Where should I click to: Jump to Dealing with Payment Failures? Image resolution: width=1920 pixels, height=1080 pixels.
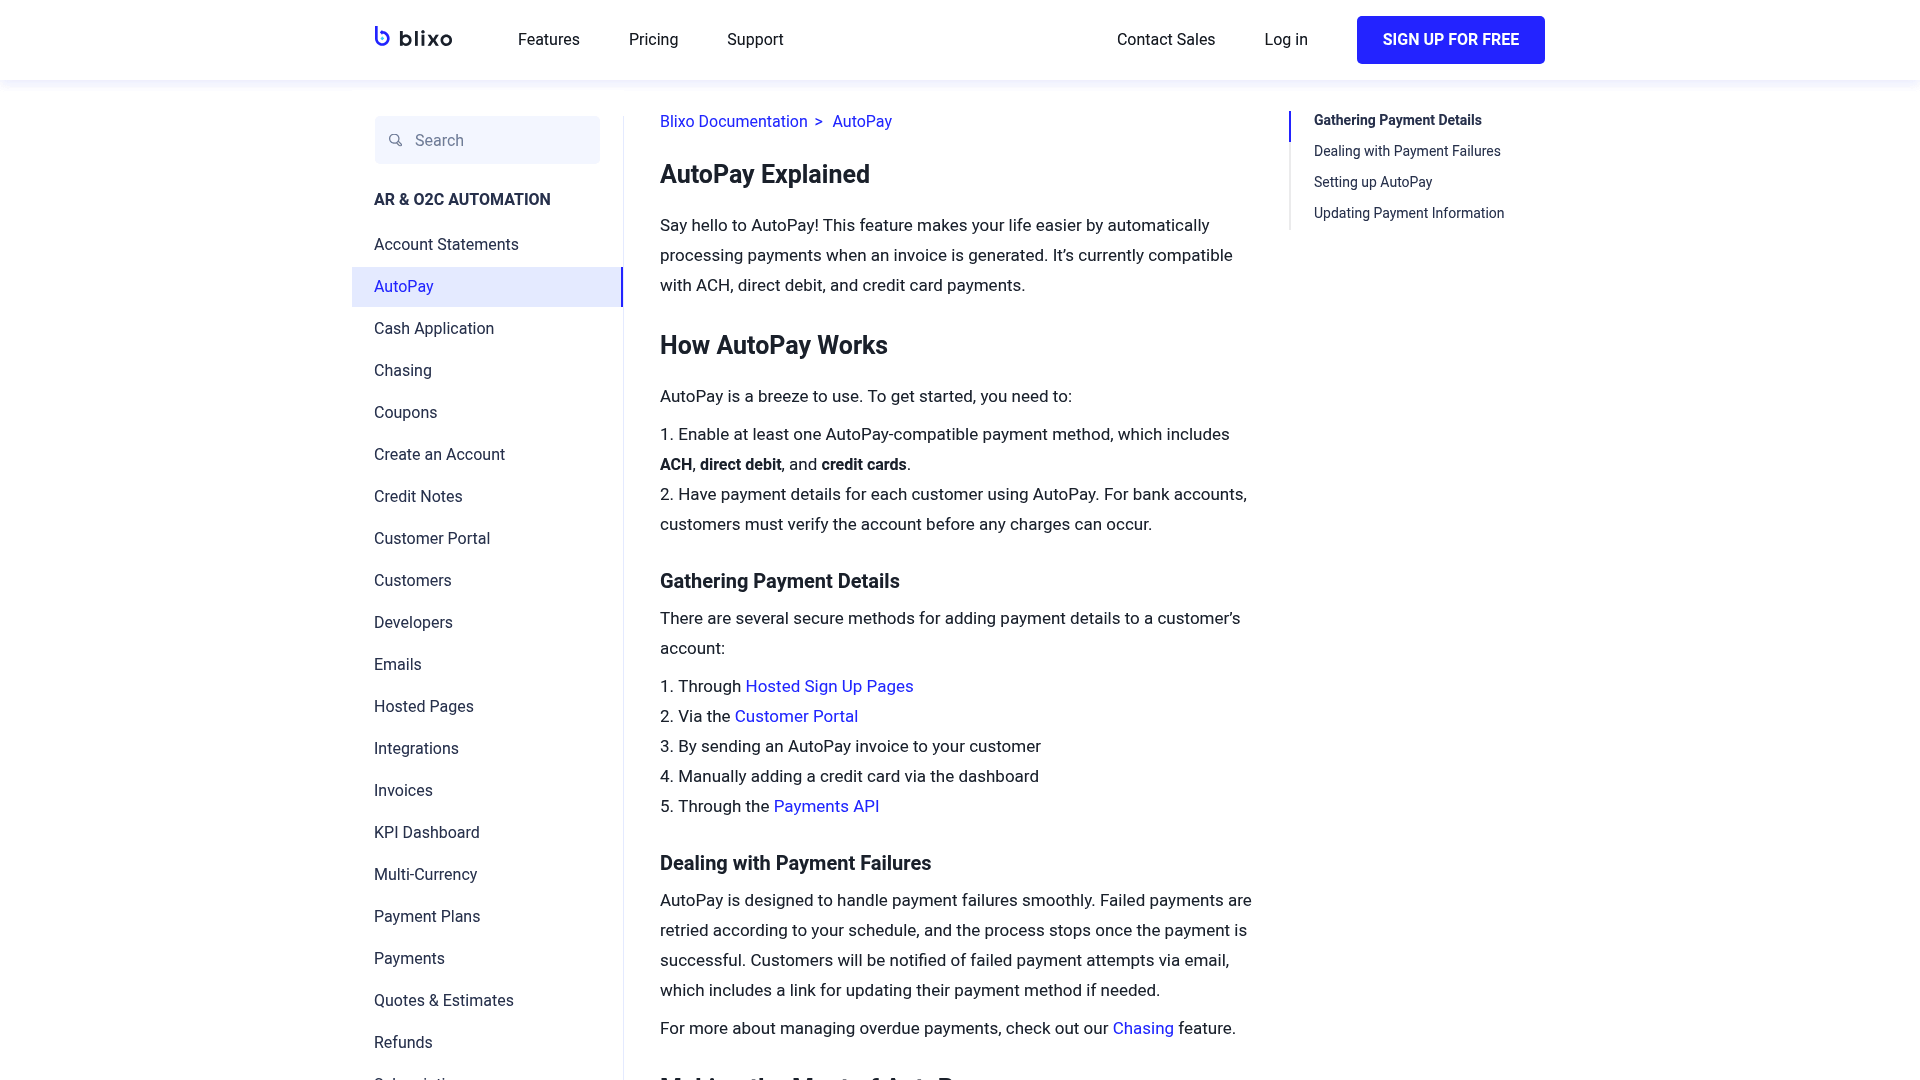click(x=1407, y=151)
